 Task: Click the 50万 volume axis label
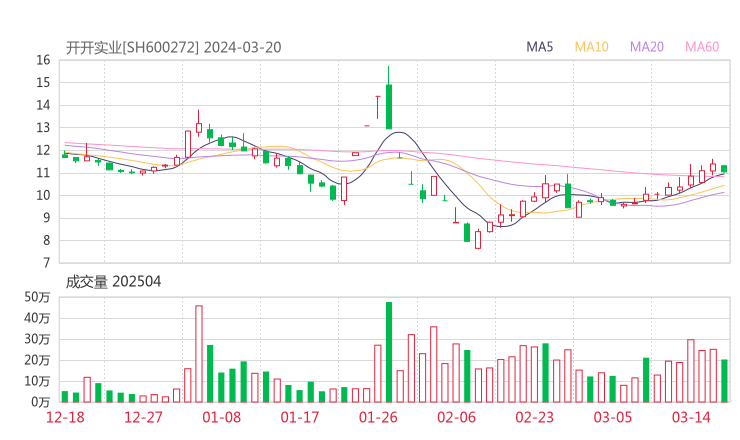(37, 297)
